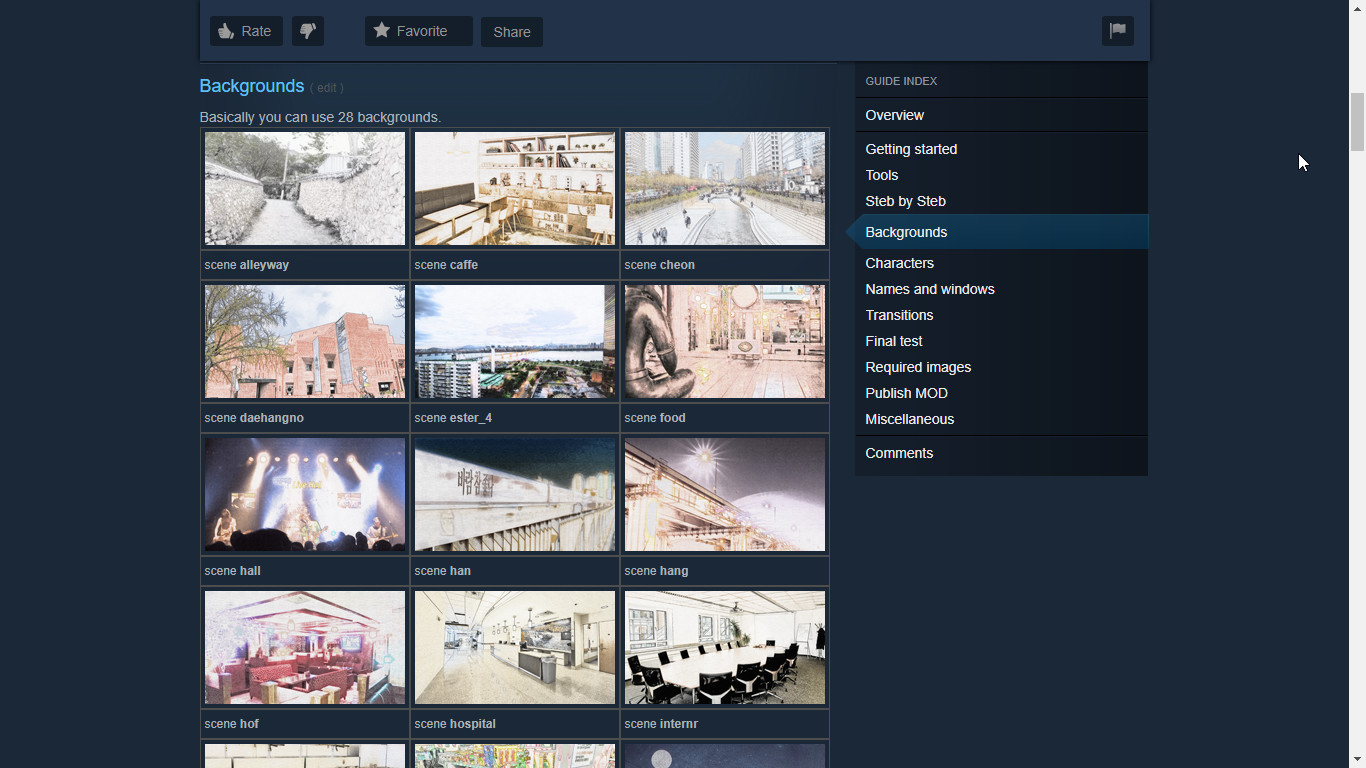View the scene caffe background image
Image resolution: width=1366 pixels, height=768 pixels.
coord(515,188)
